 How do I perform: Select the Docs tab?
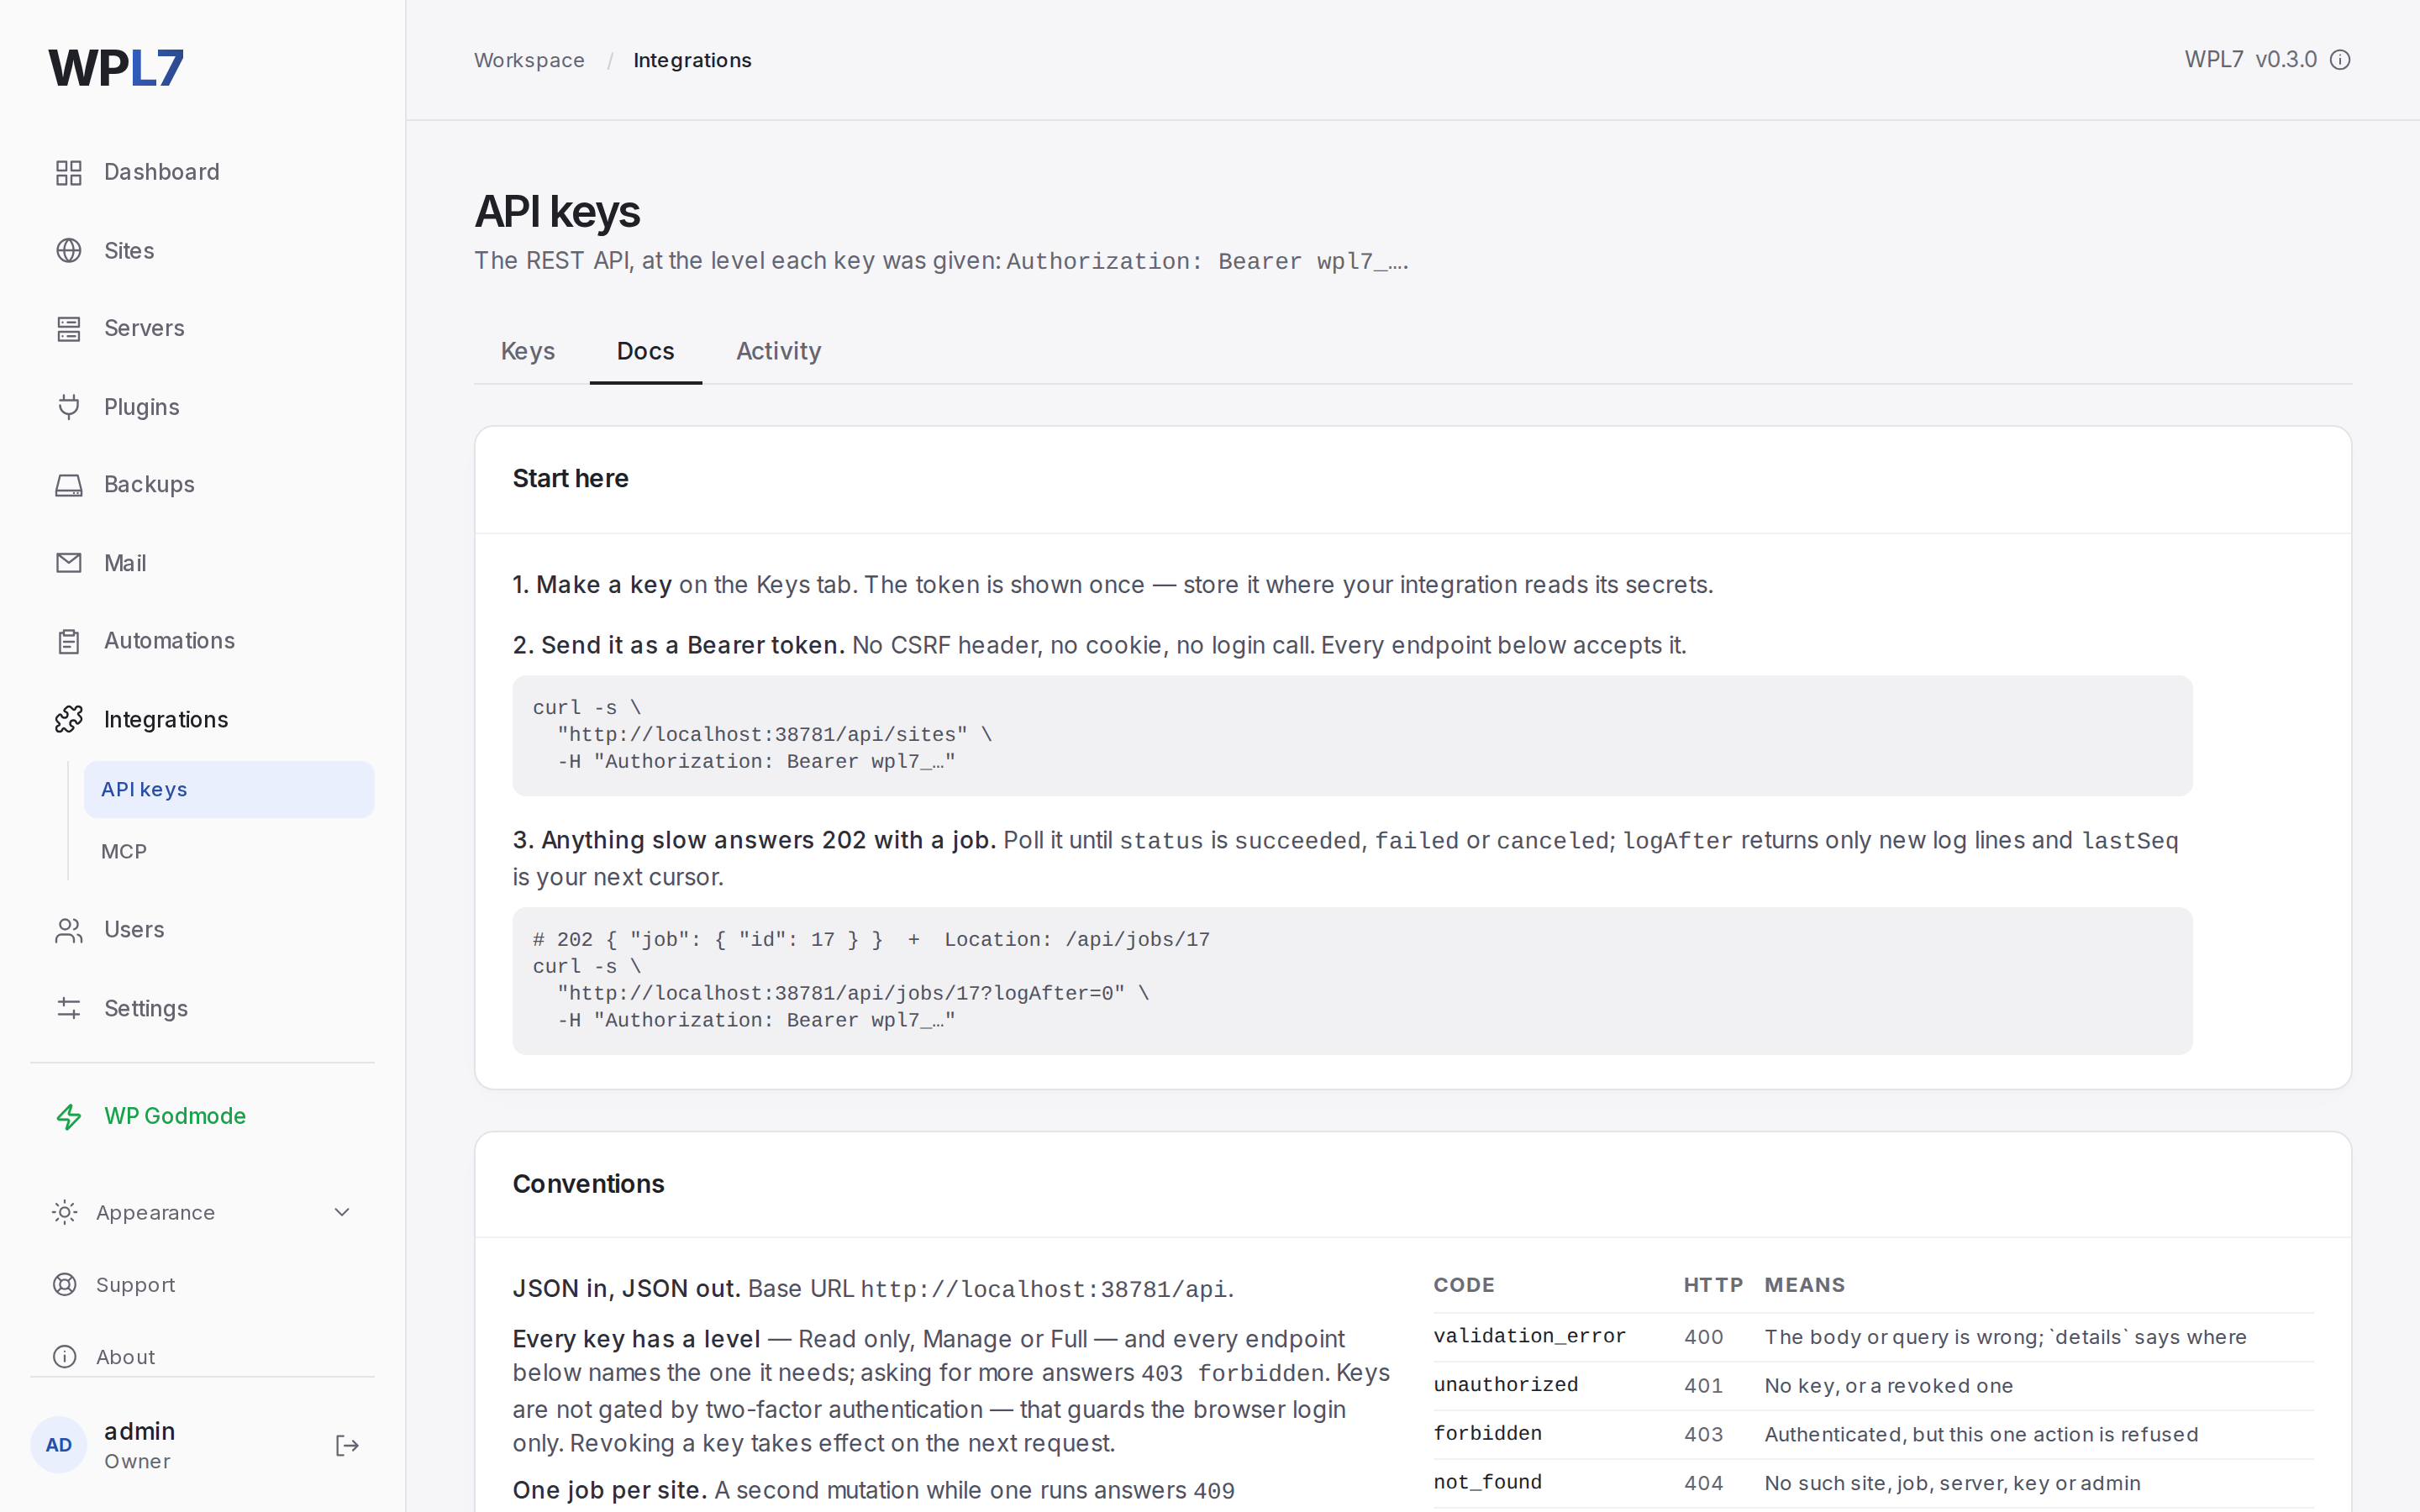[x=646, y=351]
